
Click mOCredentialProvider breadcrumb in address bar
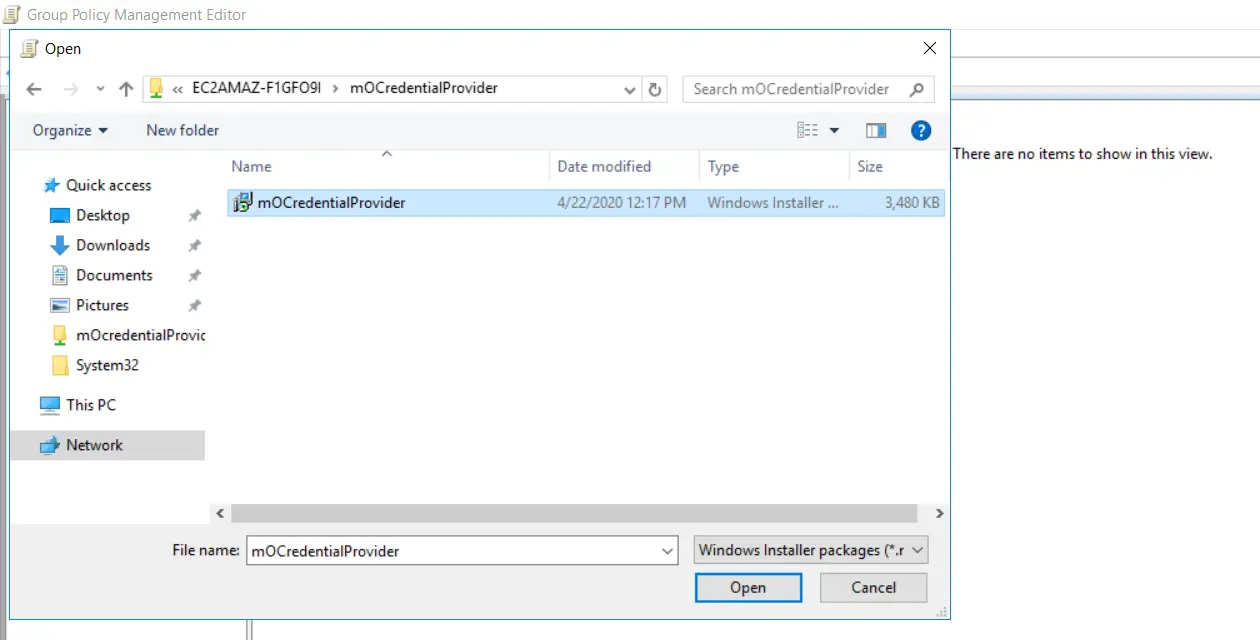point(424,88)
